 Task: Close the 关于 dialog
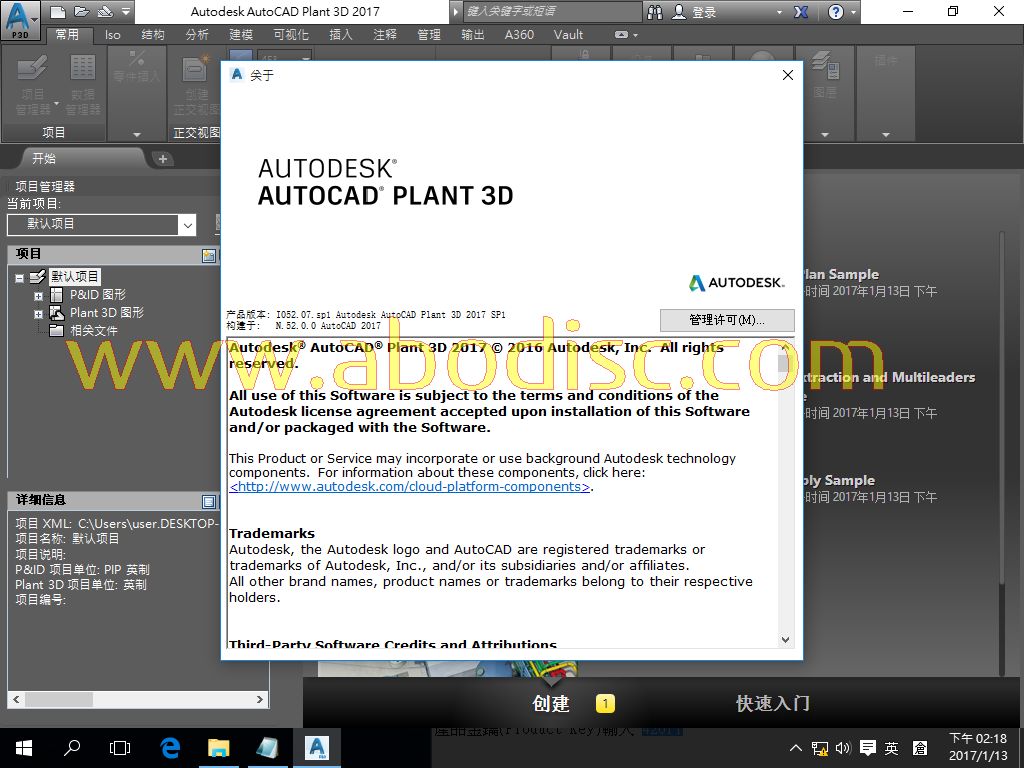pos(788,75)
